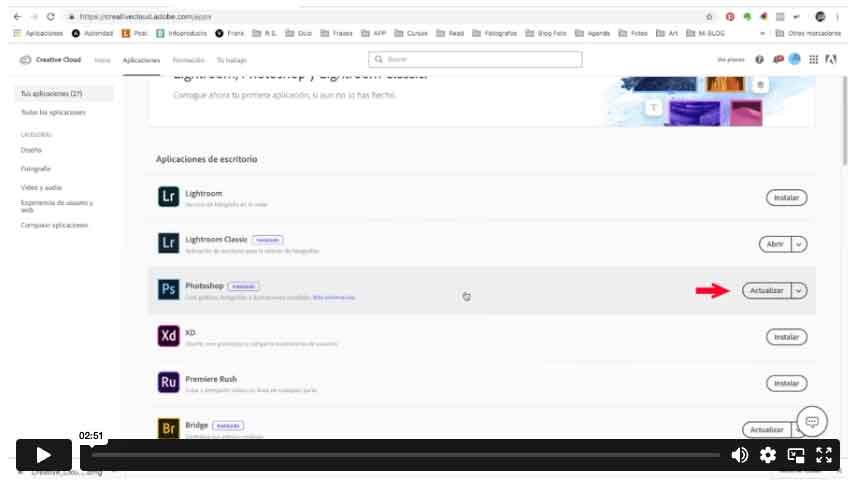
Task: Open the Cursos bookmark folder
Action: pos(411,33)
